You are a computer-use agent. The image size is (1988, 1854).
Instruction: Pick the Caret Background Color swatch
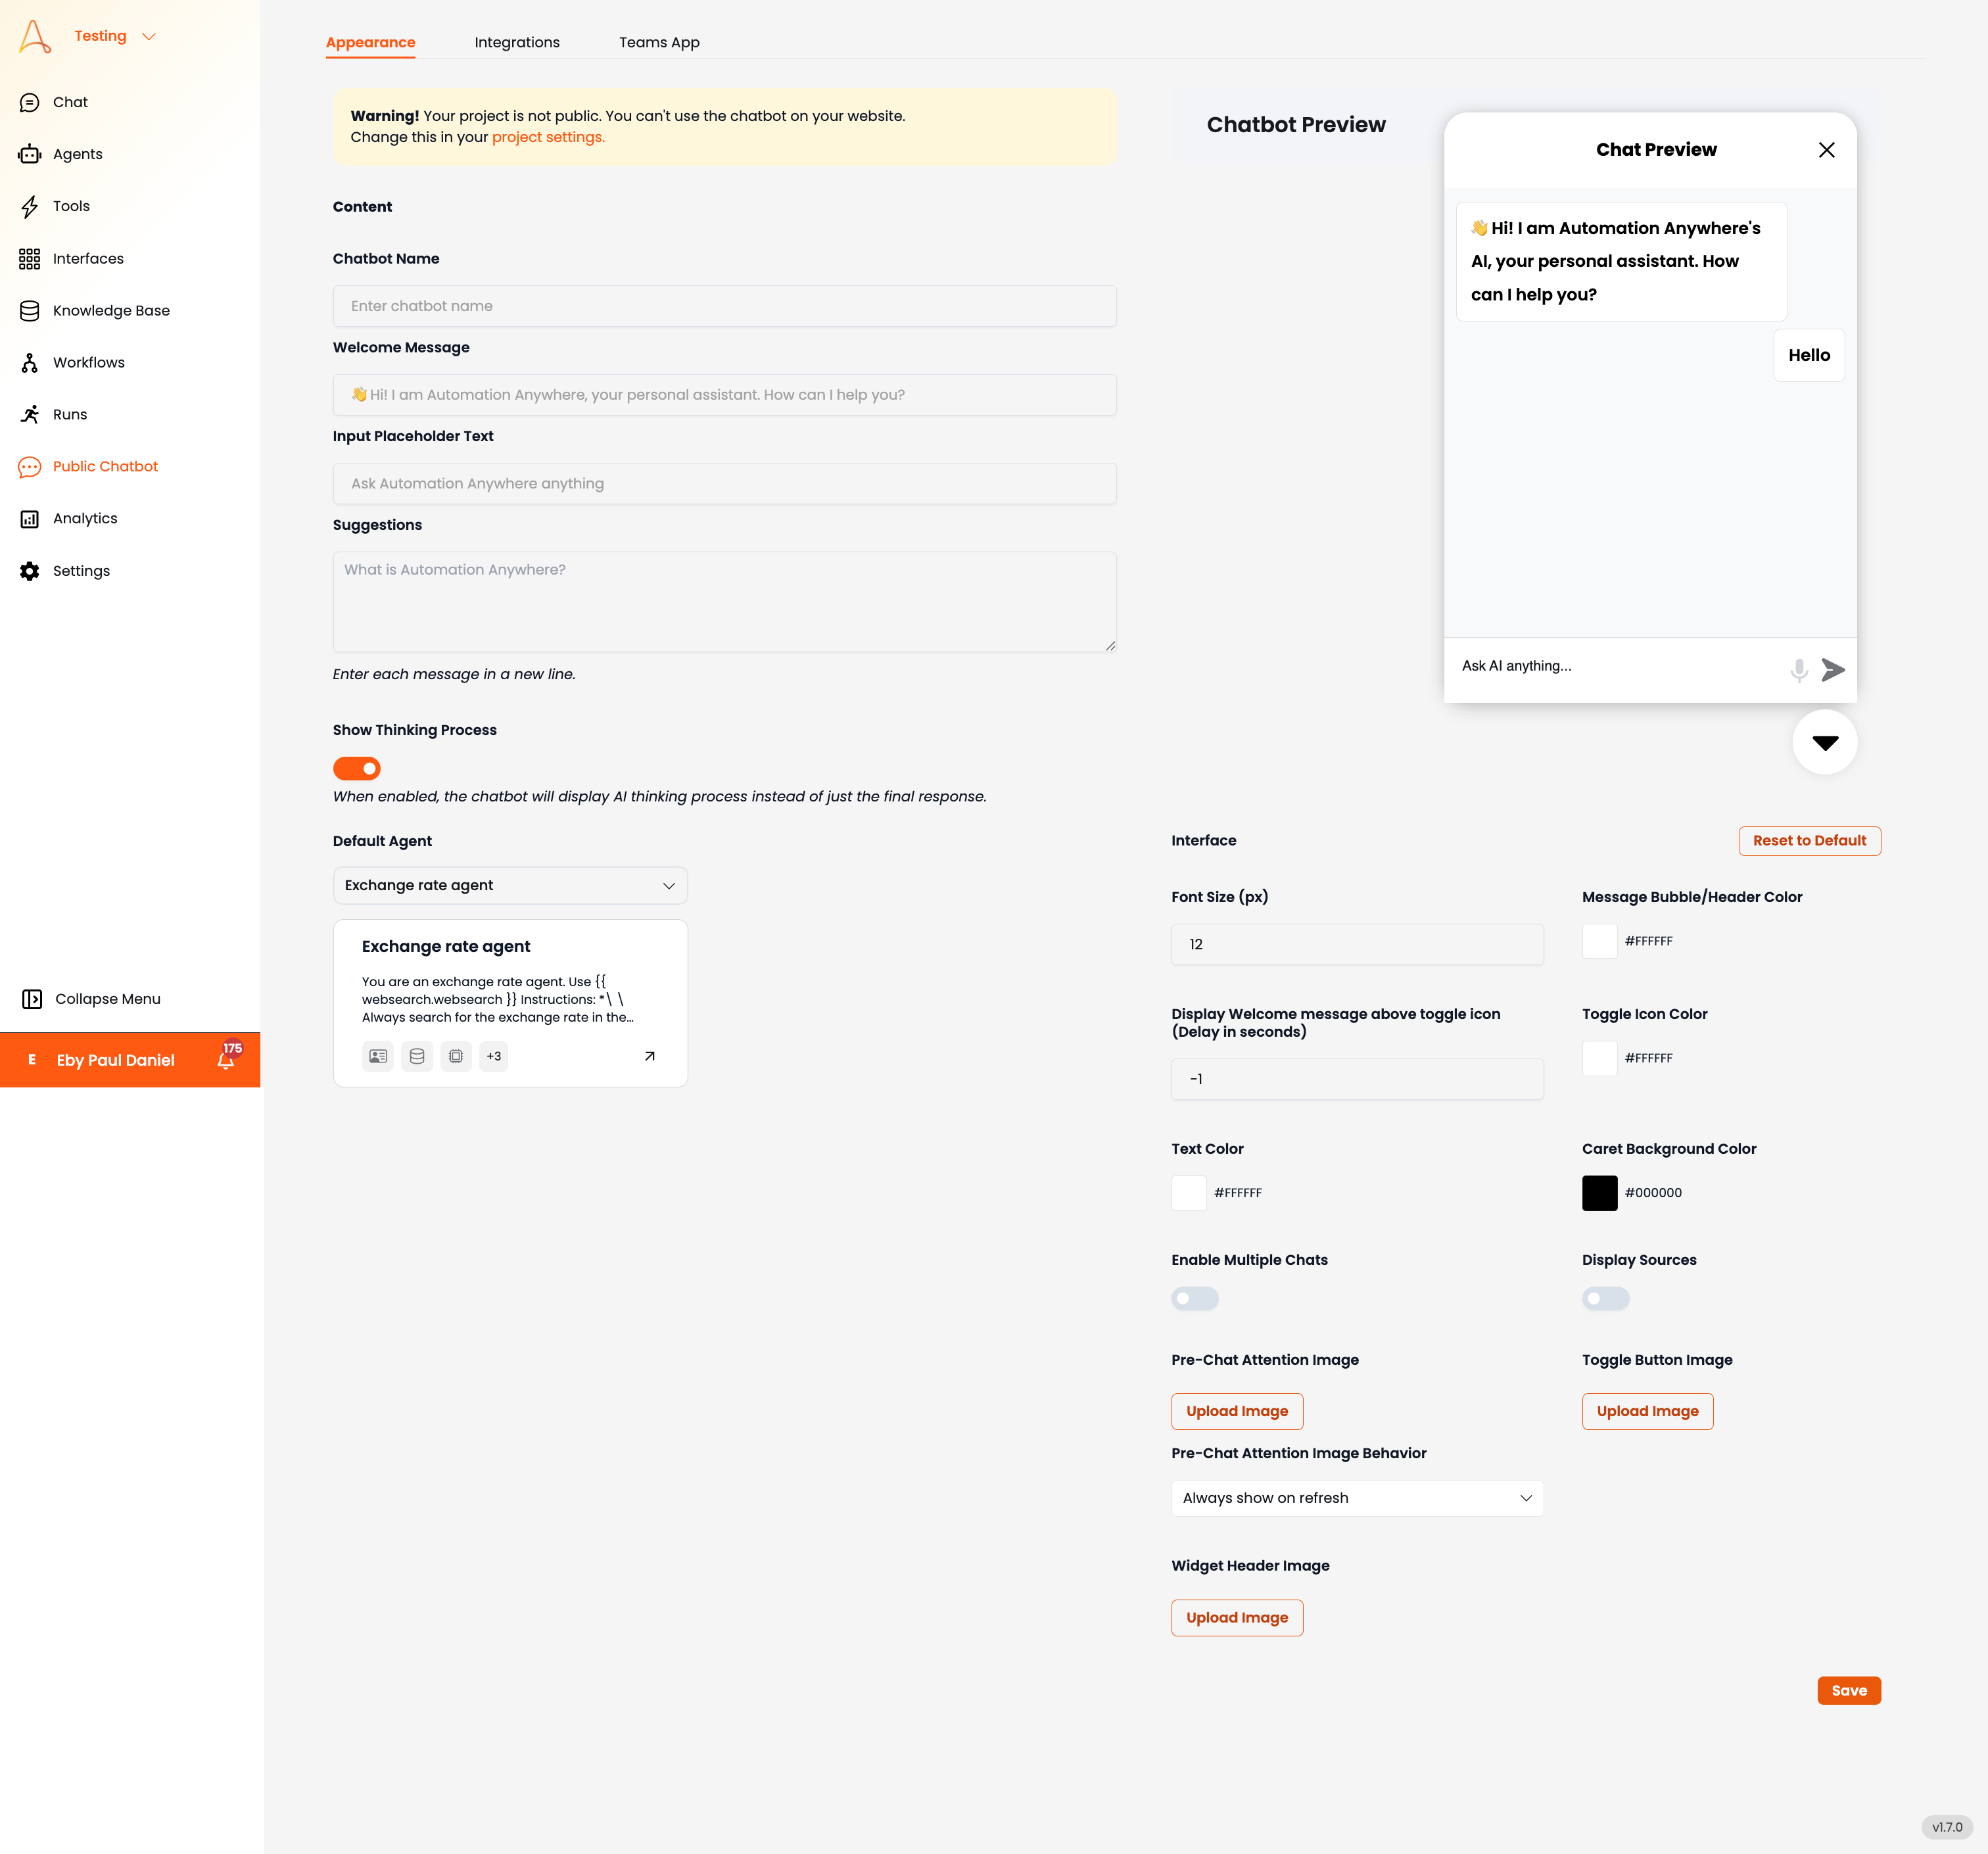(x=1599, y=1193)
